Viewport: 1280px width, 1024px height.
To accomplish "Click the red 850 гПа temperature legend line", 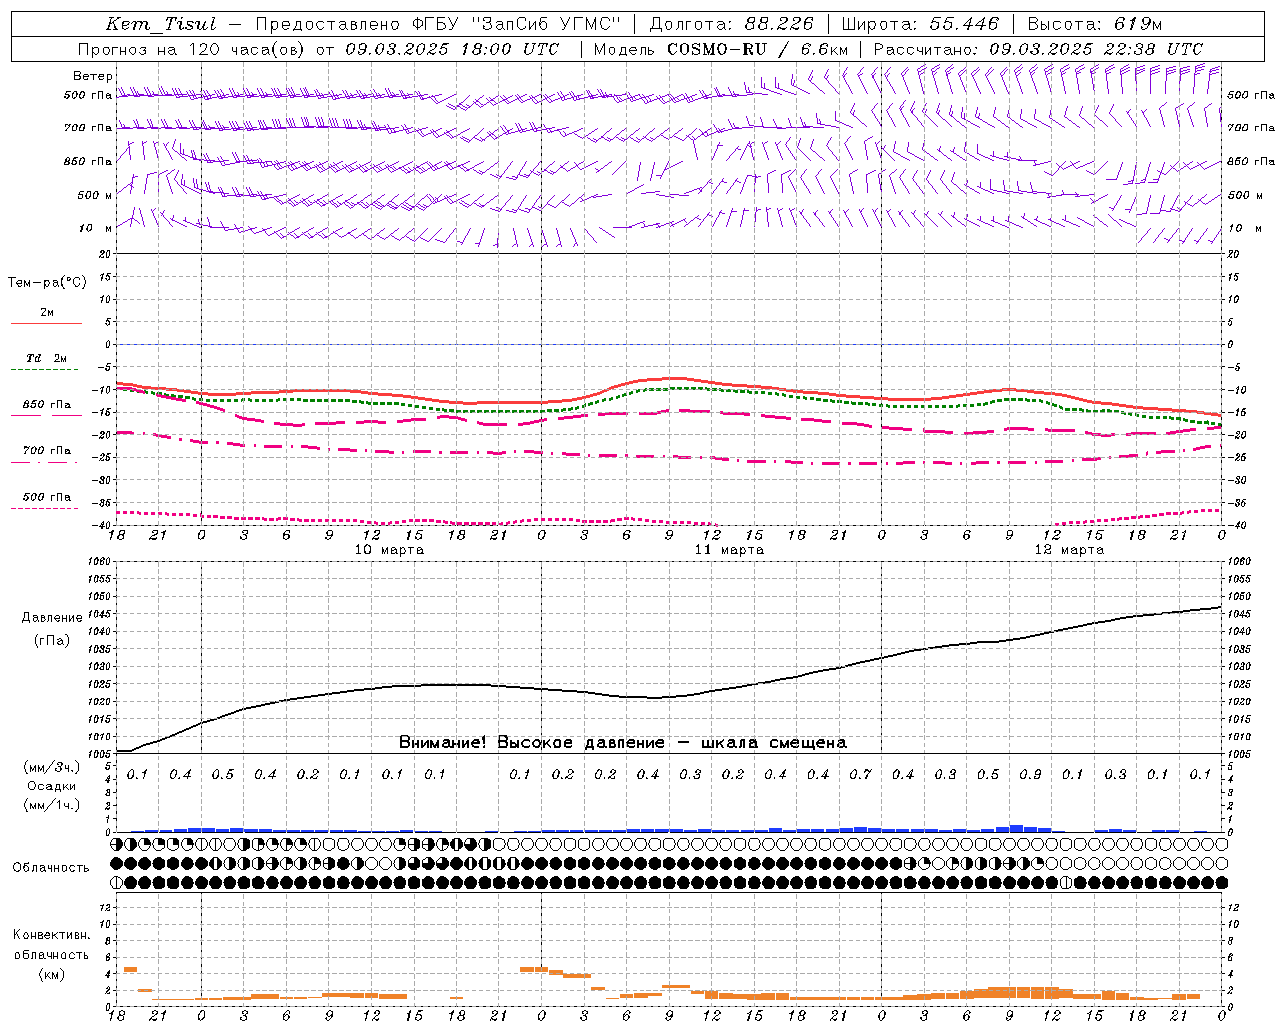I will [46, 416].
